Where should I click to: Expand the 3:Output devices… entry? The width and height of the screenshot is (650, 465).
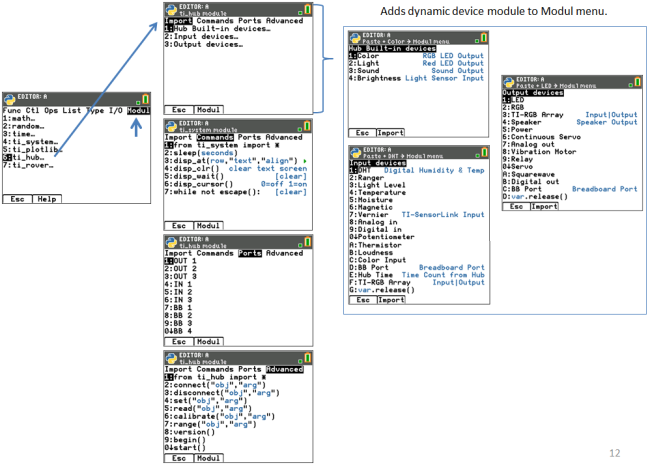208,45
